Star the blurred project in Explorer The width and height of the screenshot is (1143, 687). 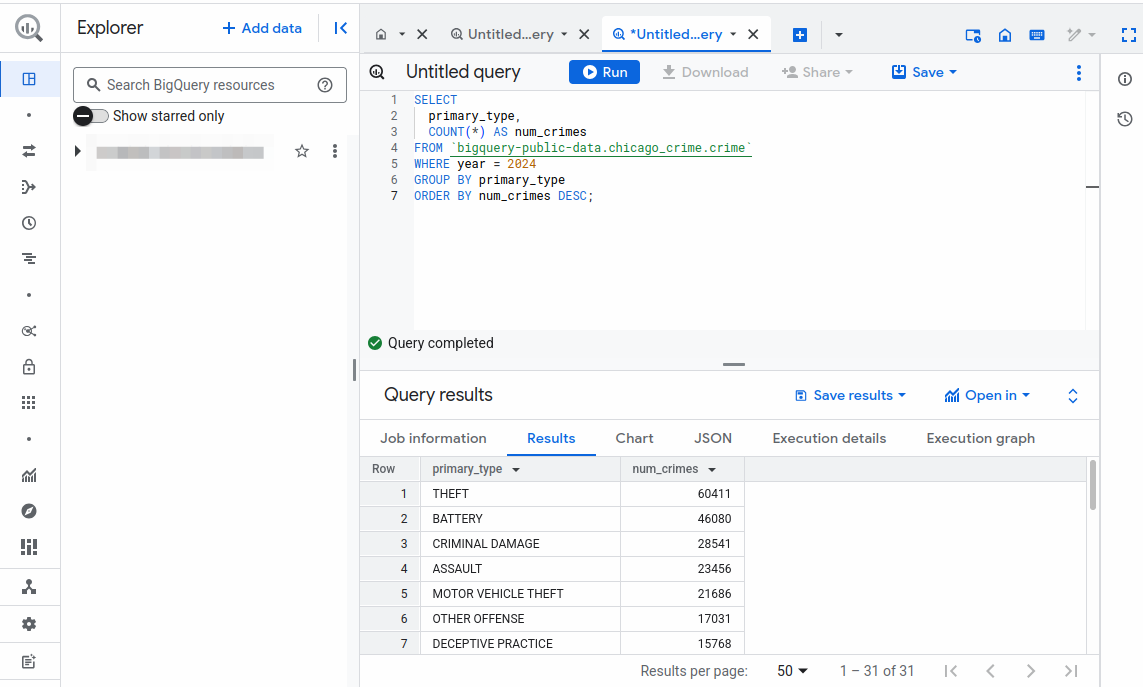[302, 151]
